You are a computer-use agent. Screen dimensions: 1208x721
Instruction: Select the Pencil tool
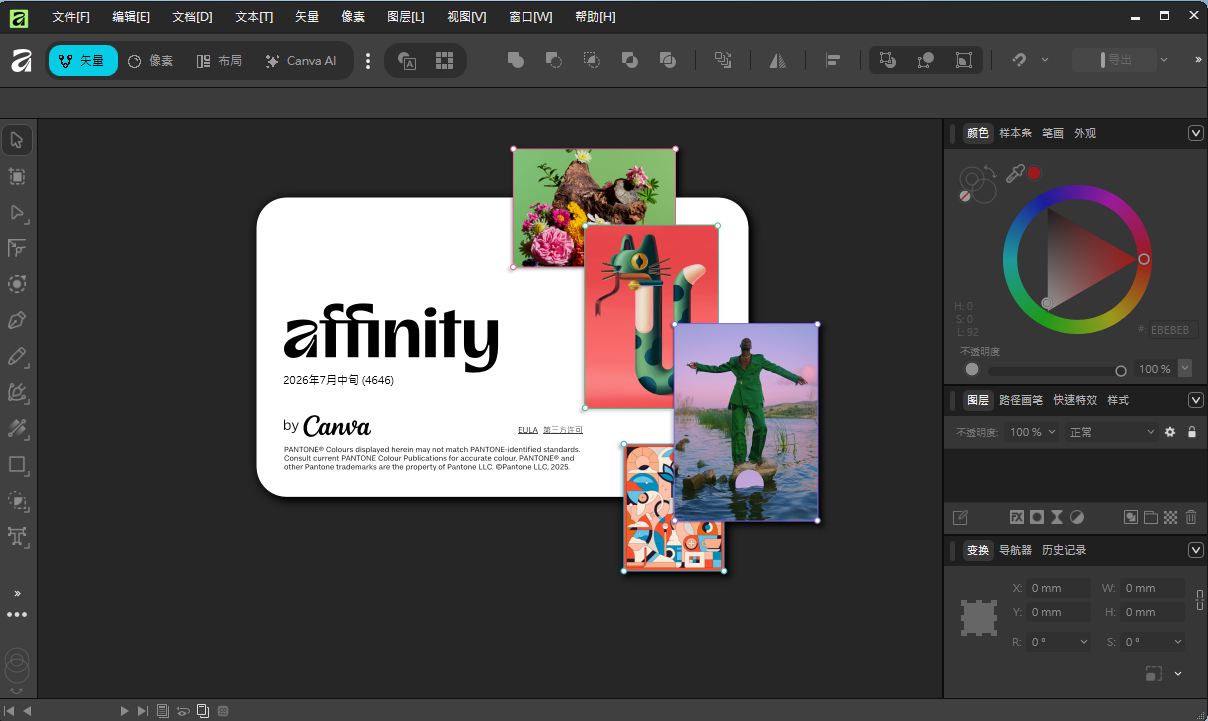(x=17, y=357)
